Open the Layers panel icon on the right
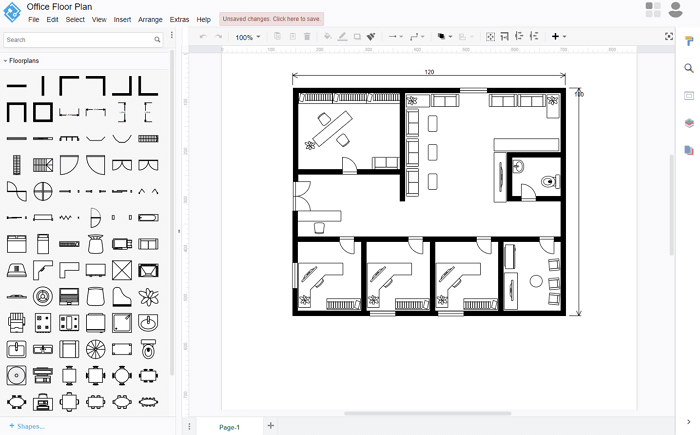The image size is (700, 435). (x=689, y=123)
